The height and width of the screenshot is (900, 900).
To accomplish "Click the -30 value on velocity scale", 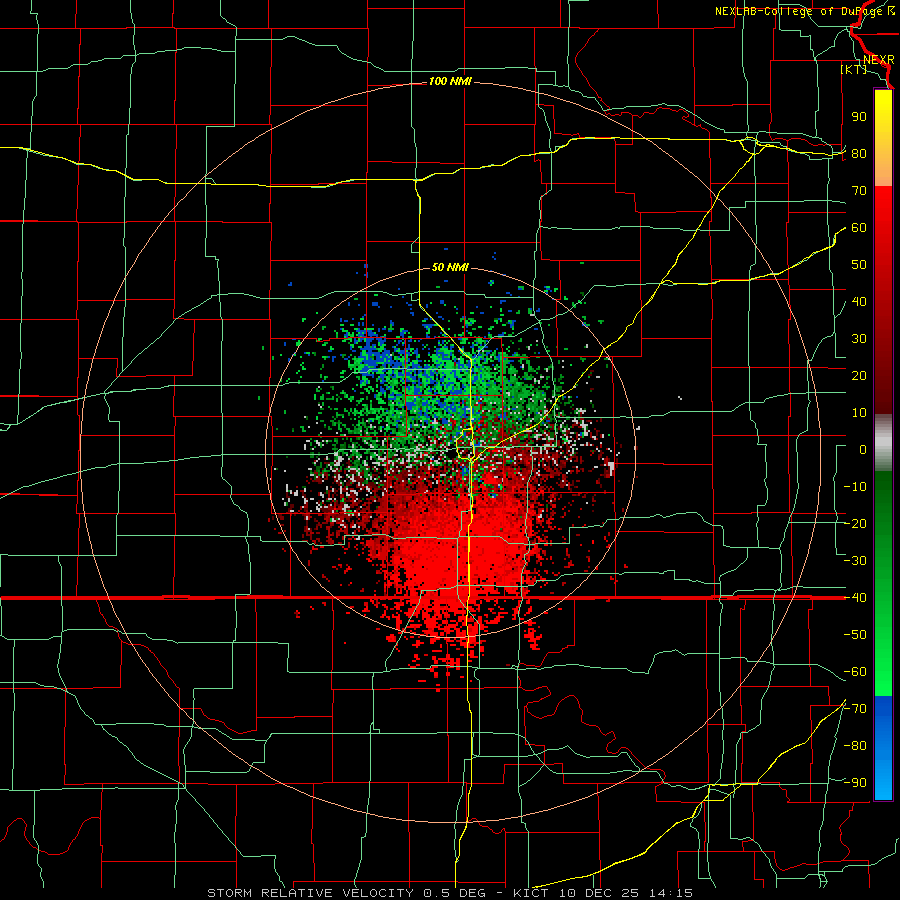I will pyautogui.click(x=855, y=561).
